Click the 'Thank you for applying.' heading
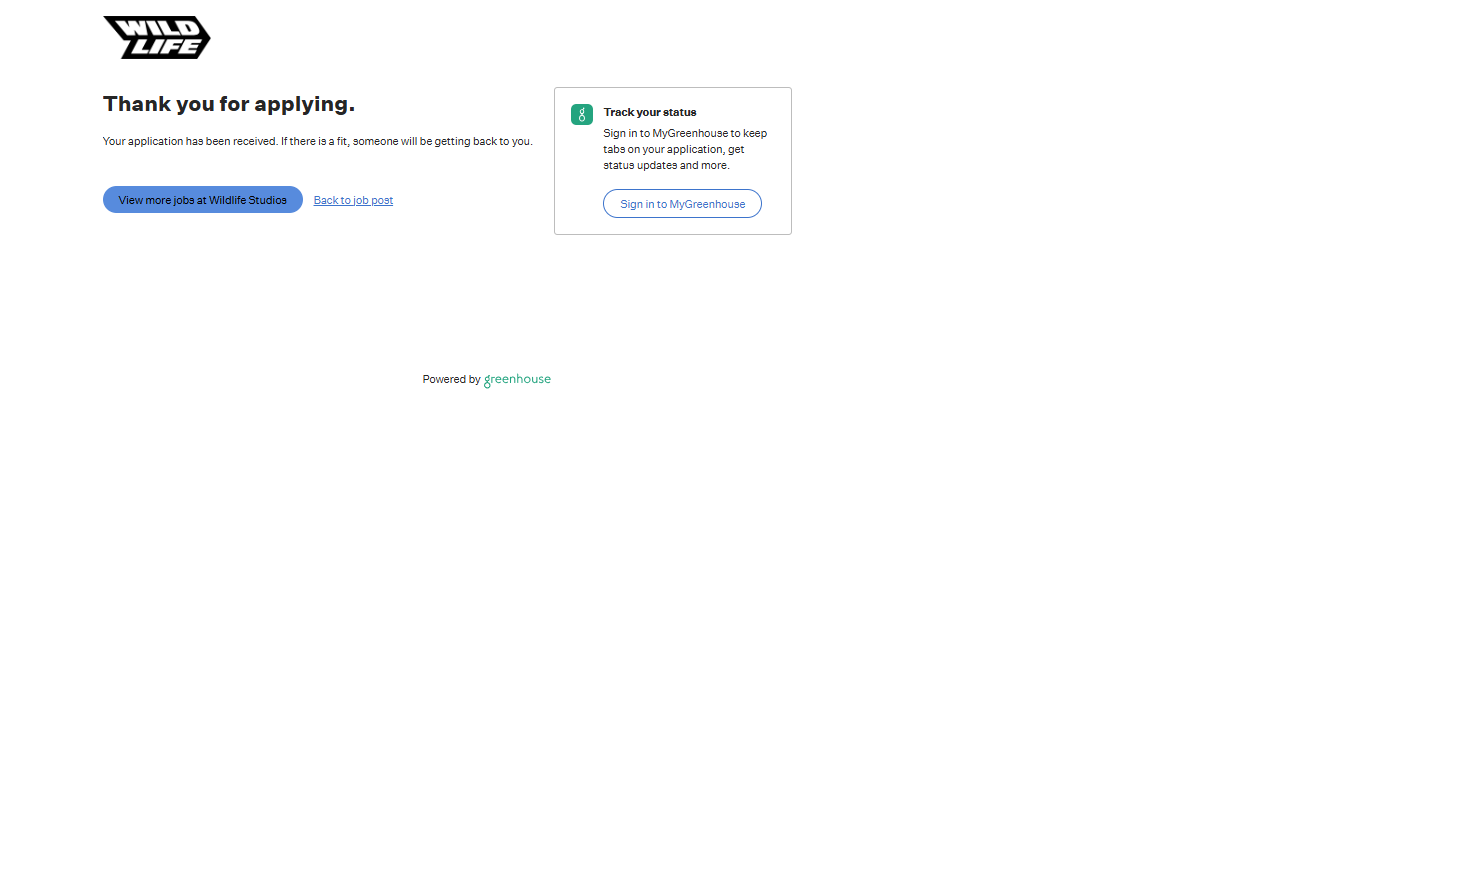Screen dimensions: 1459x883 click(229, 104)
